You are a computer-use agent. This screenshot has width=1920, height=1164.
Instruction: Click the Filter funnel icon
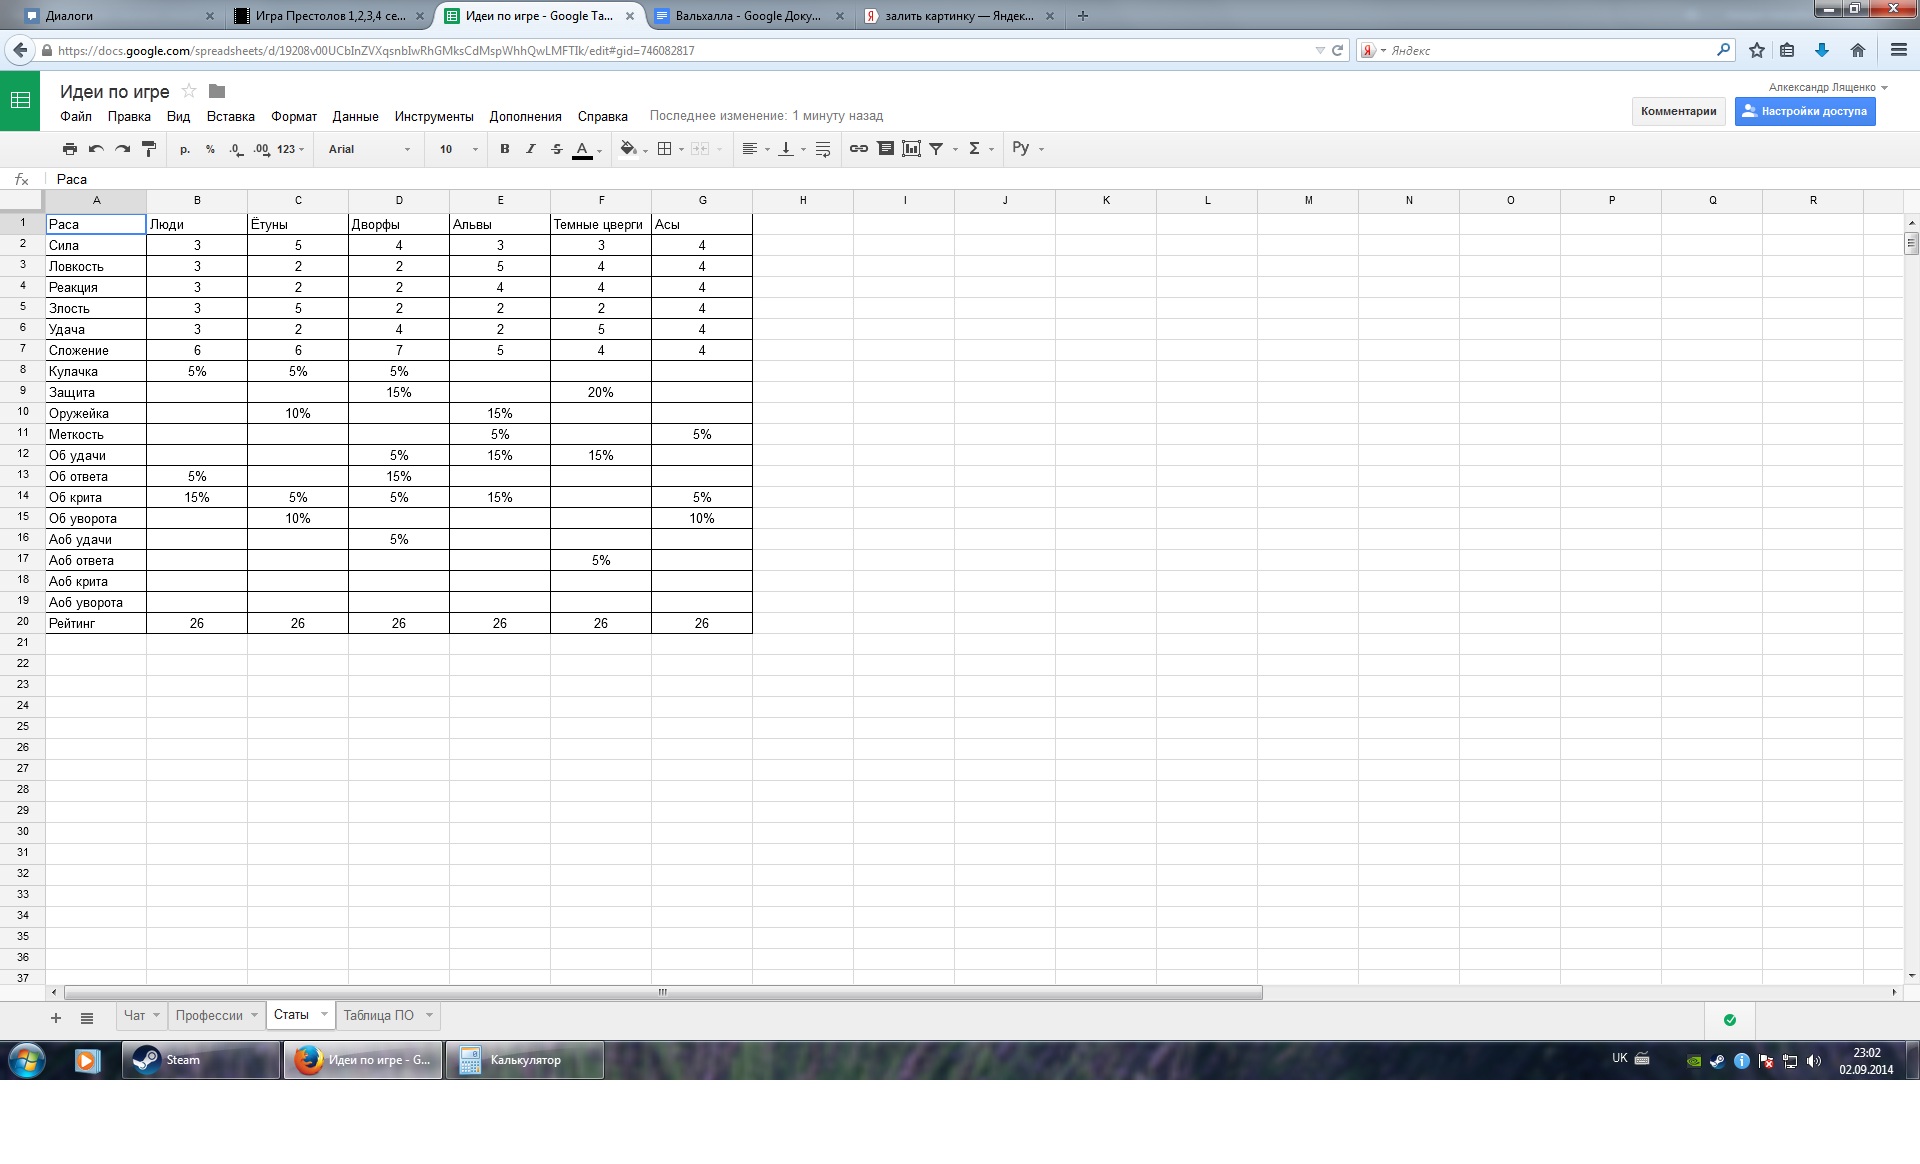(936, 149)
